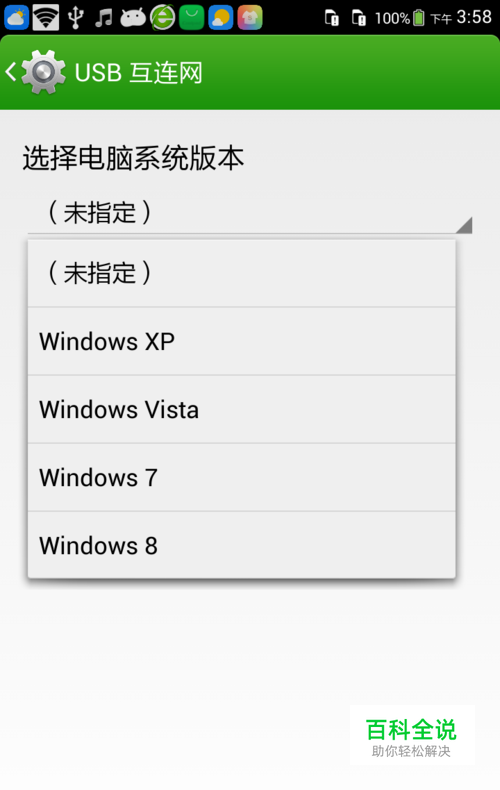Open the weather cloud status icon

click(x=16, y=18)
